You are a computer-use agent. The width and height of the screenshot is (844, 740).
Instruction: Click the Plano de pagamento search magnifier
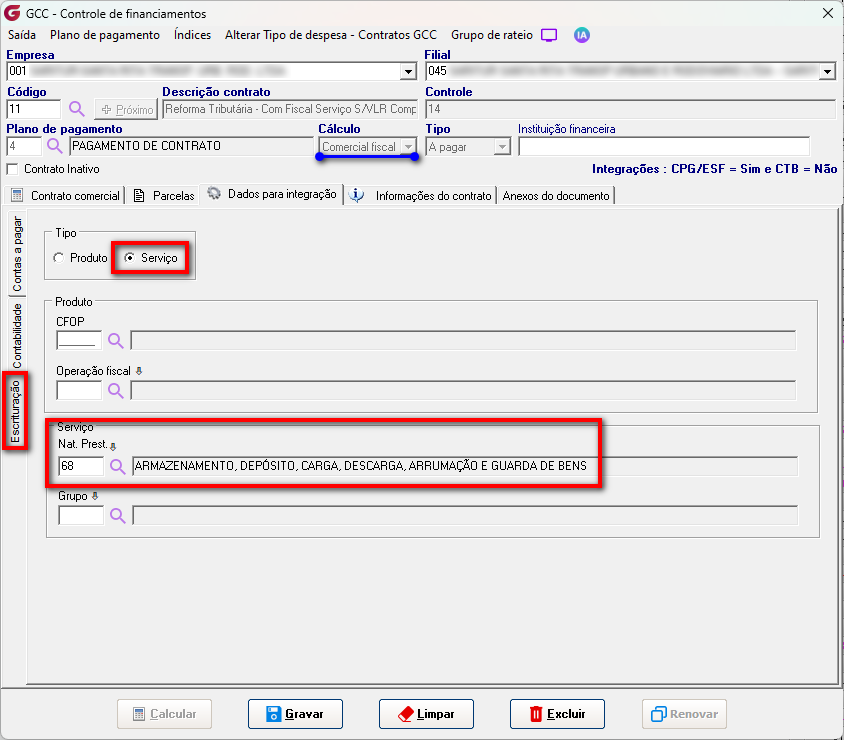pos(54,146)
